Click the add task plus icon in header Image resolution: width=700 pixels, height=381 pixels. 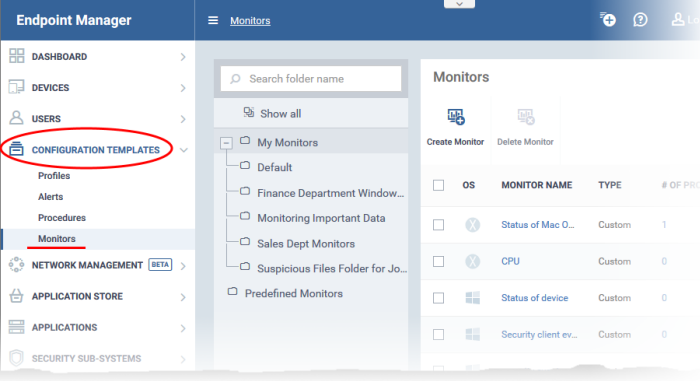pos(608,20)
